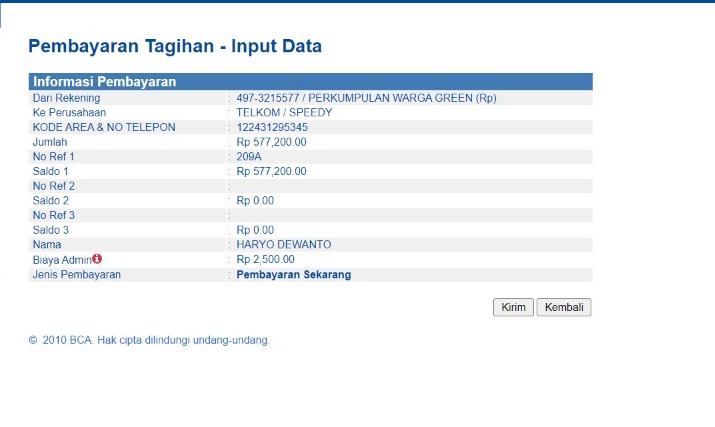The height and width of the screenshot is (427, 715).
Task: Click account value 497-3215577 / PERKUMPULAN WARGA GREEN
Action: pyautogui.click(x=366, y=98)
